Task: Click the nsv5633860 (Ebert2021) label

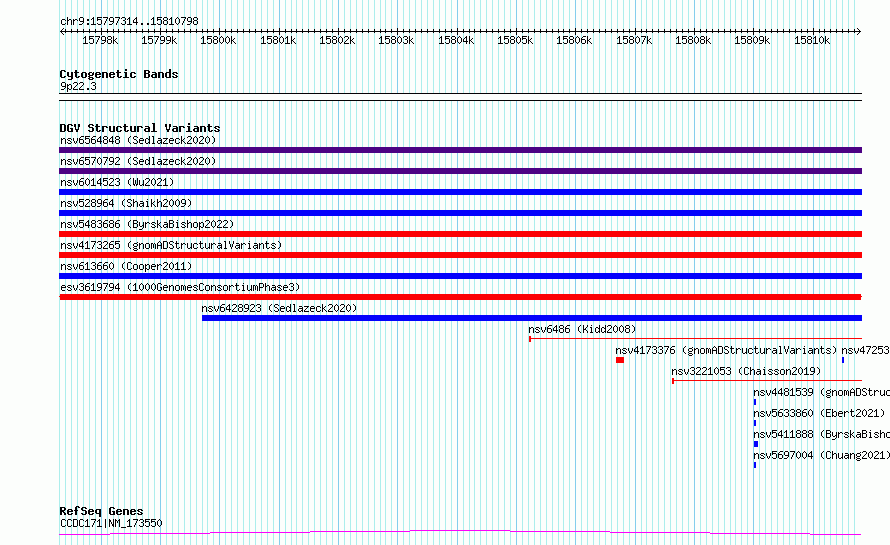Action: tap(819, 413)
